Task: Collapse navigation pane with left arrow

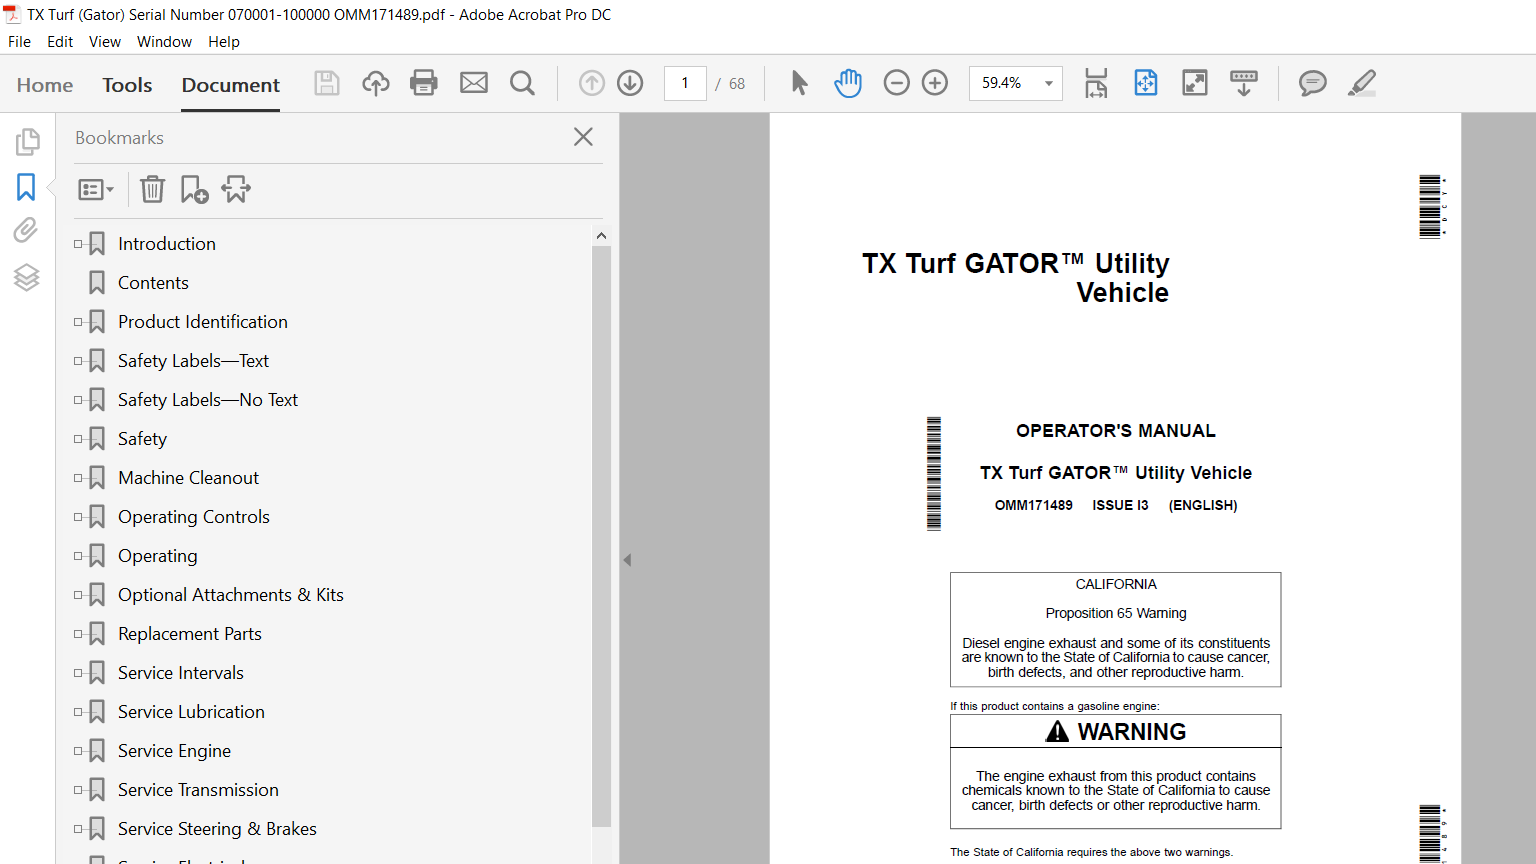Action: (627, 560)
